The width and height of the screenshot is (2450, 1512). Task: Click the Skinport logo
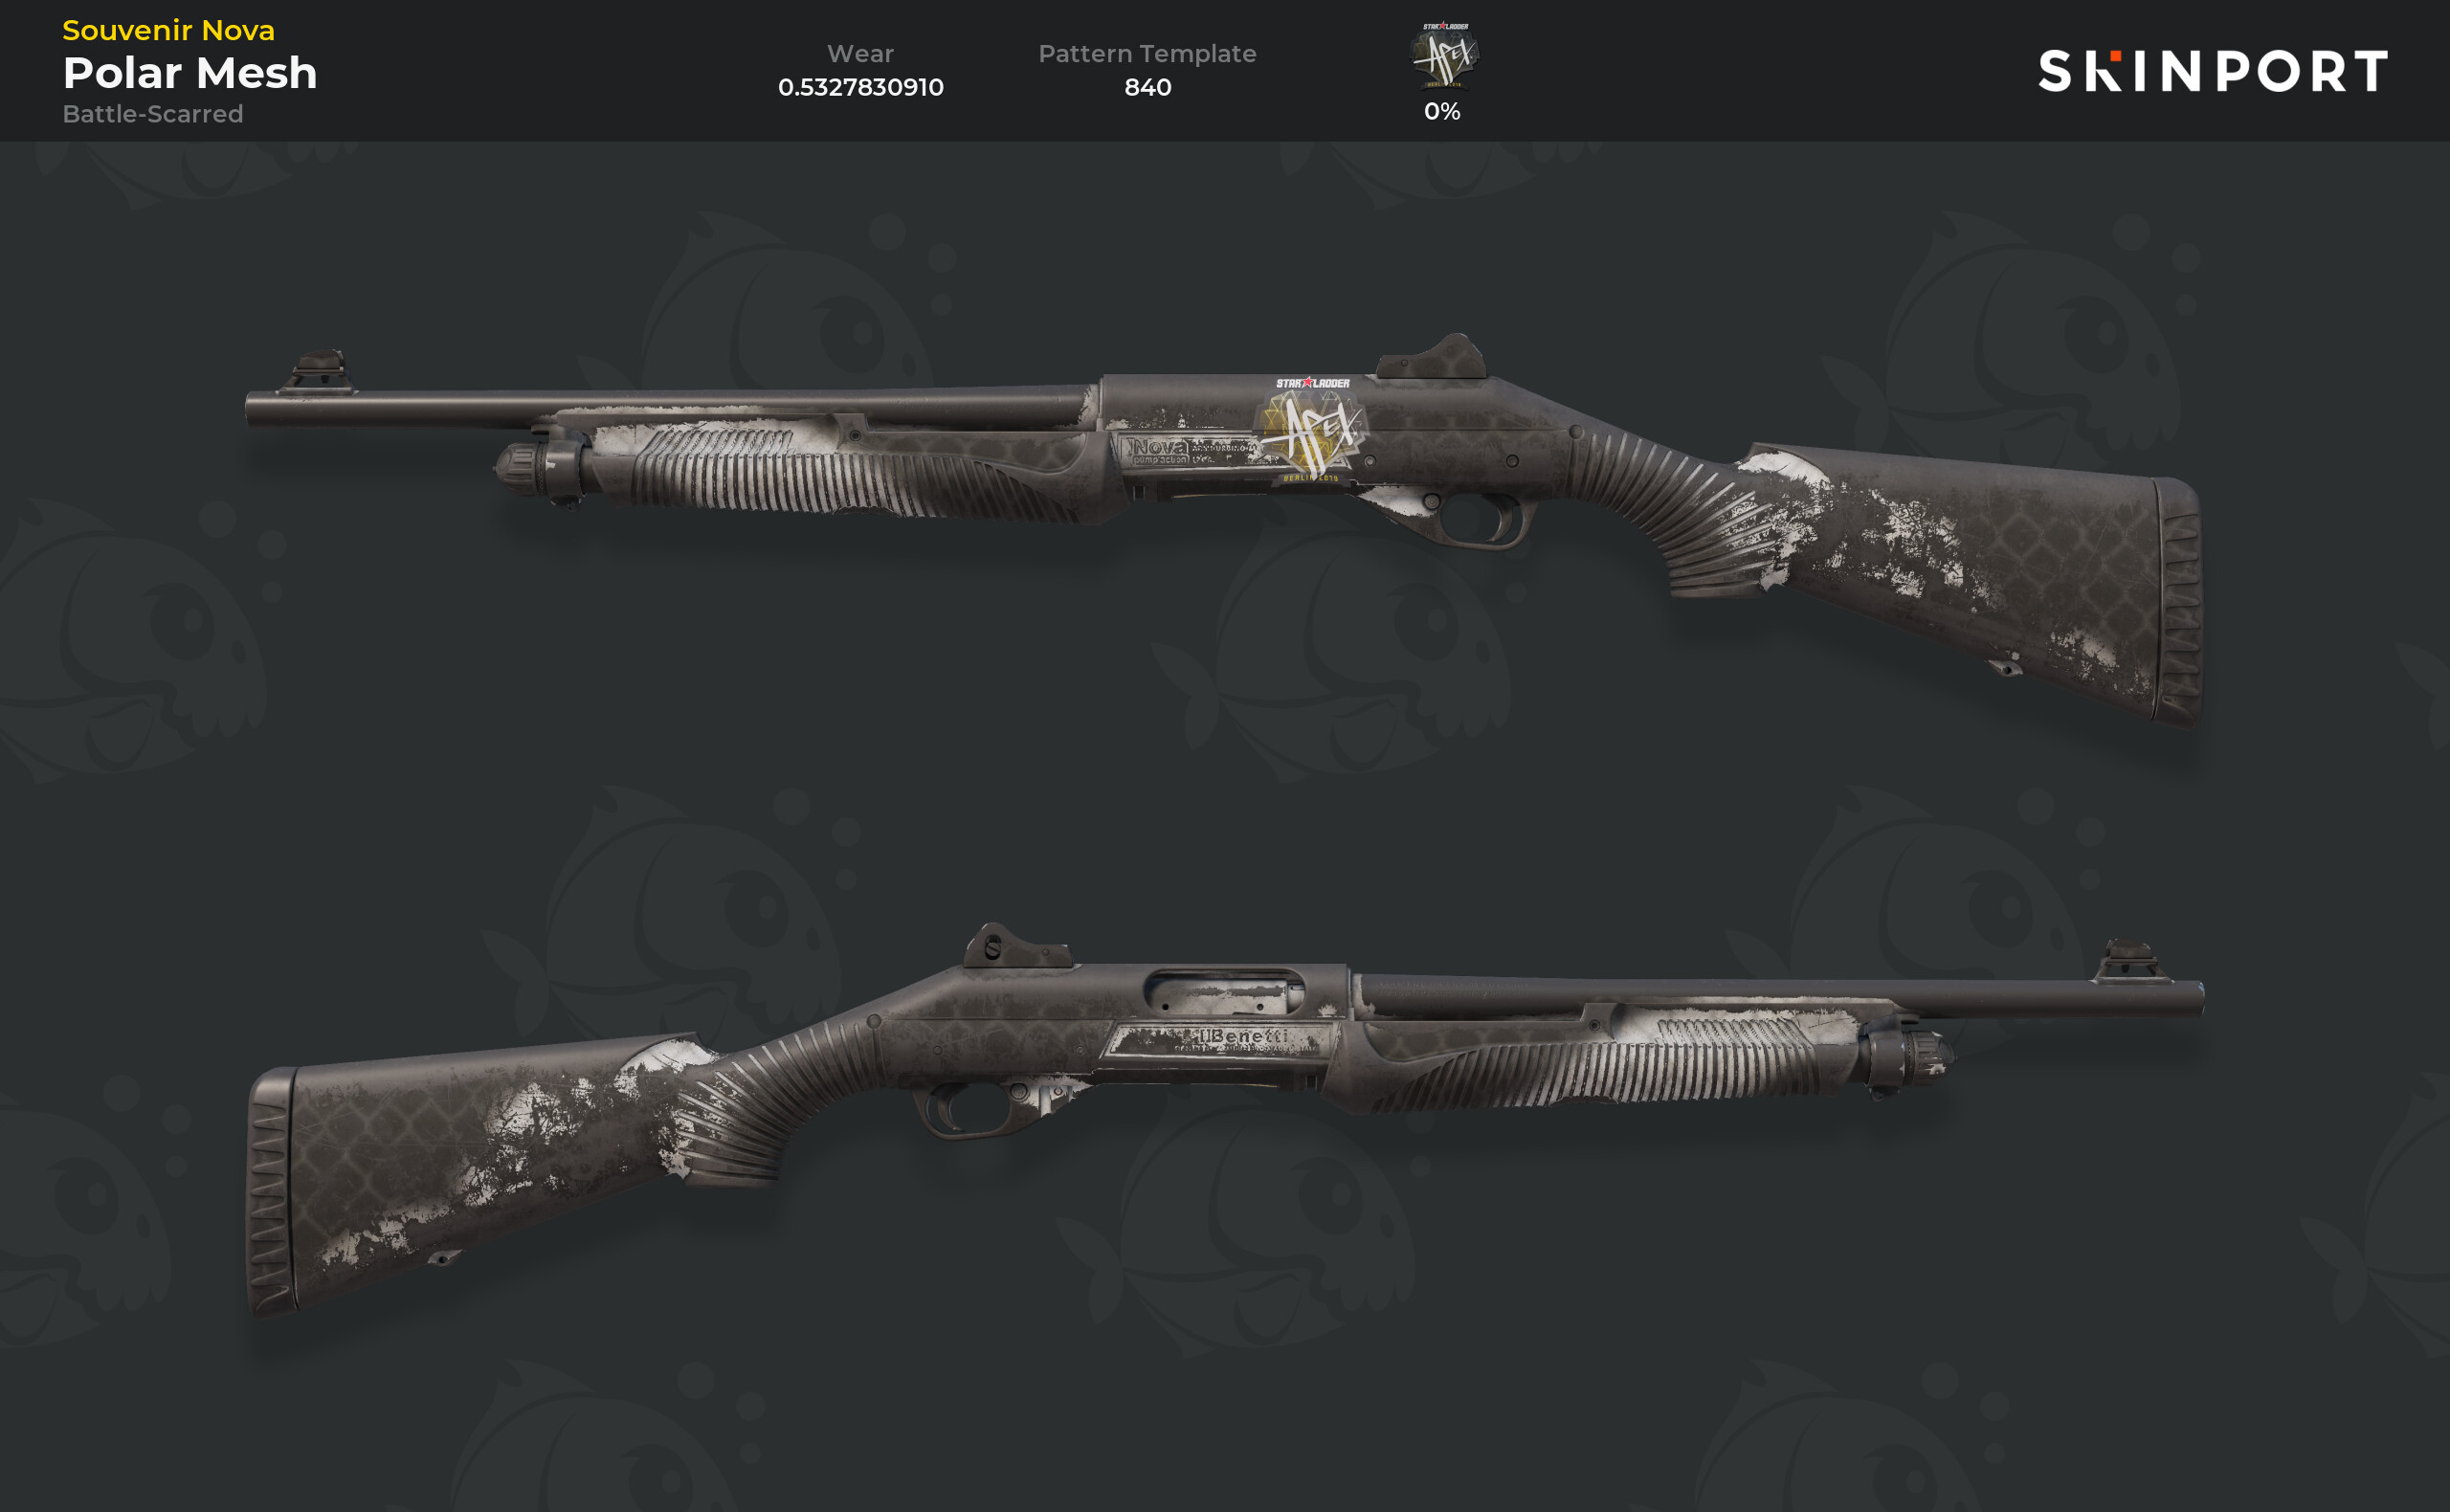2213,71
